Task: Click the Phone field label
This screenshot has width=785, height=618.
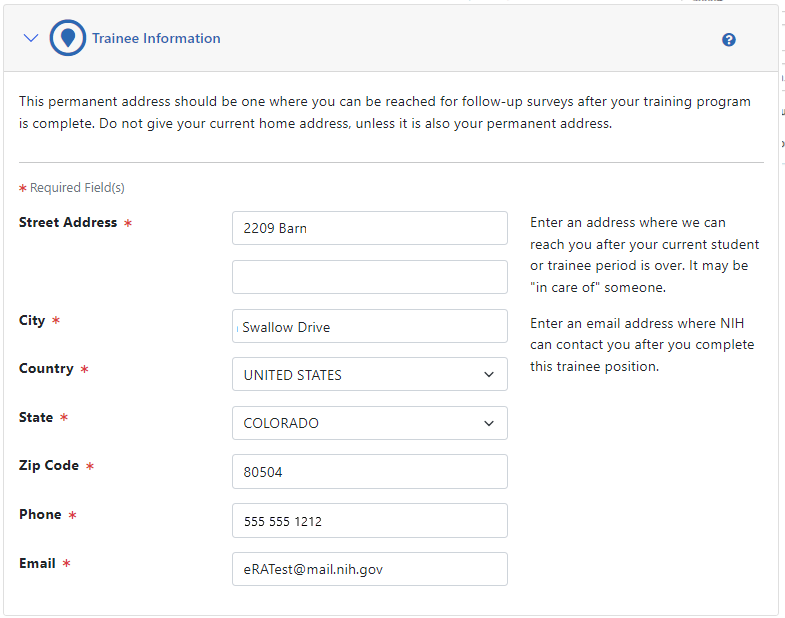Action: (40, 514)
